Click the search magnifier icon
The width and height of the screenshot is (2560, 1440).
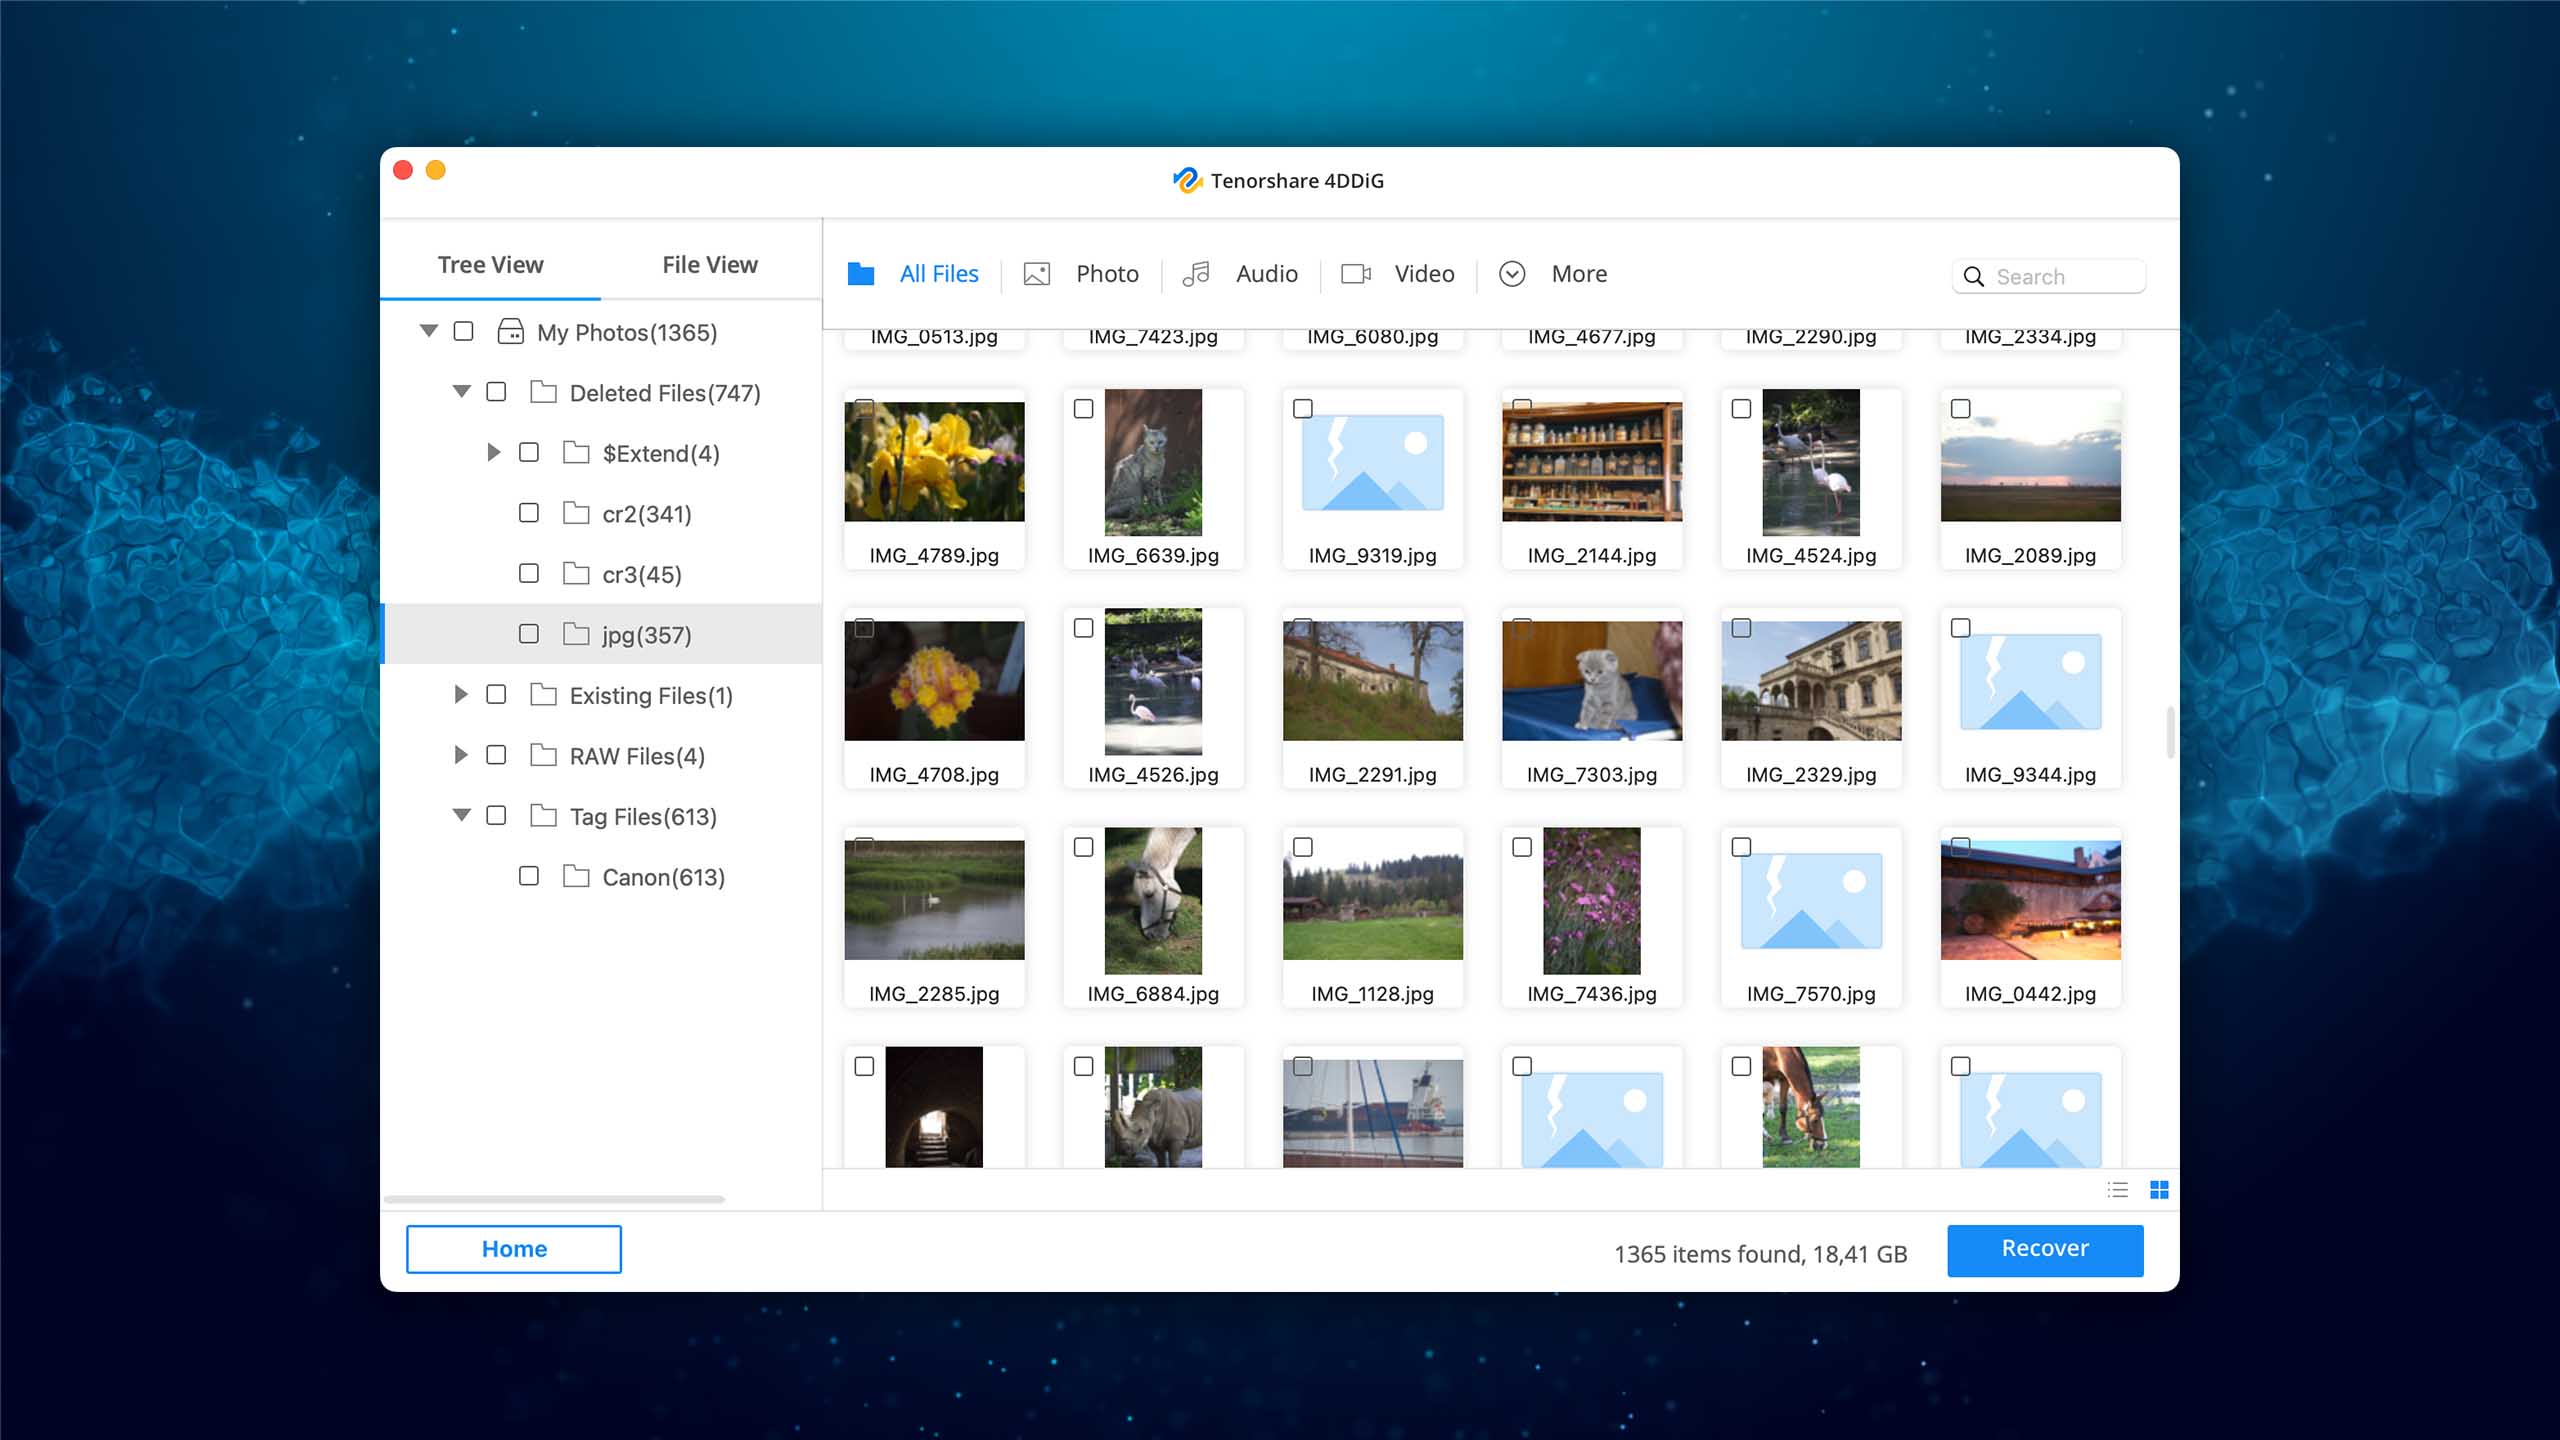point(1973,277)
